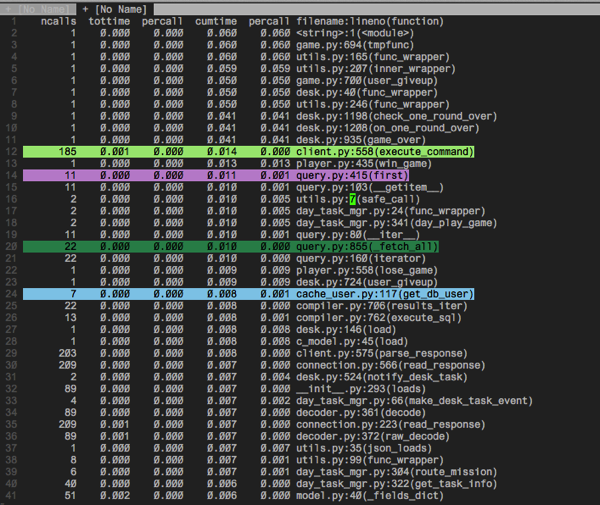Viewport: 600px width, 505px height.
Task: Click the player.py:435(win_game) entry
Action: (x=364, y=164)
